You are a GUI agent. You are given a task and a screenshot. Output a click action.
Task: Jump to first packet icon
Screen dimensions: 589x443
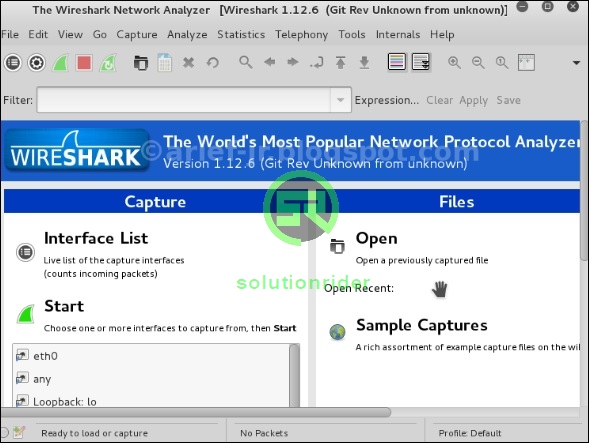point(340,62)
